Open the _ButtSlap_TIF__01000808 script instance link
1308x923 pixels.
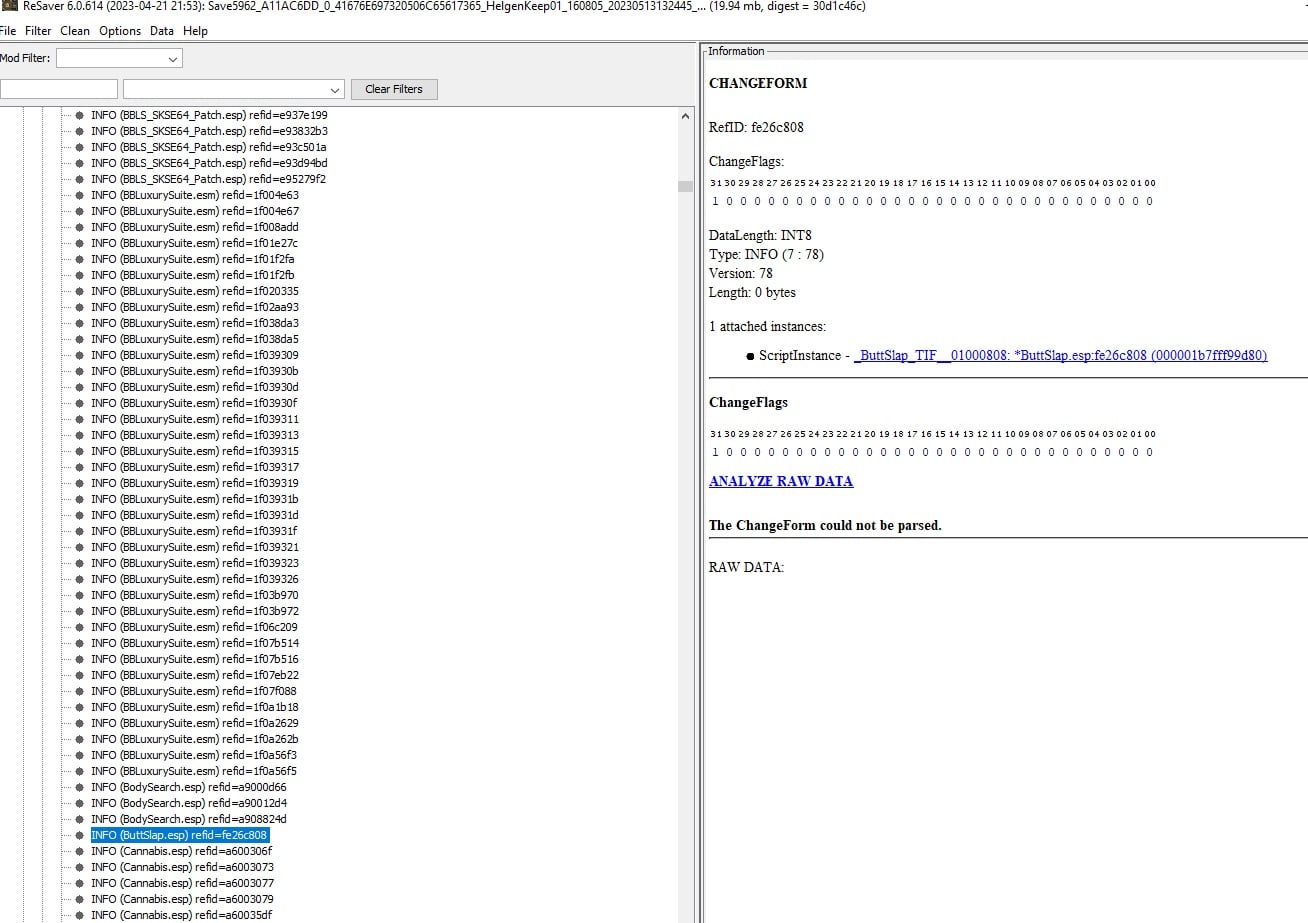pyautogui.click(x=1061, y=355)
